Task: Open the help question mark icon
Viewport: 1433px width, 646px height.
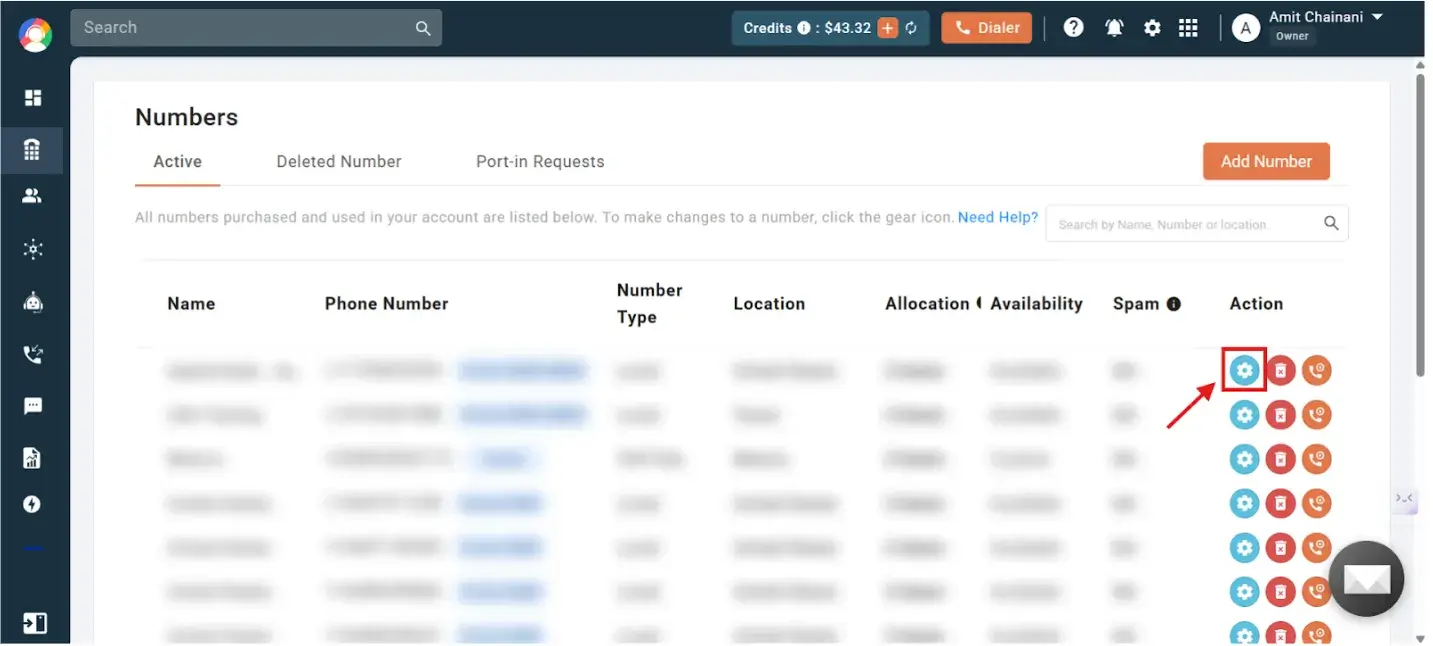Action: [1073, 28]
